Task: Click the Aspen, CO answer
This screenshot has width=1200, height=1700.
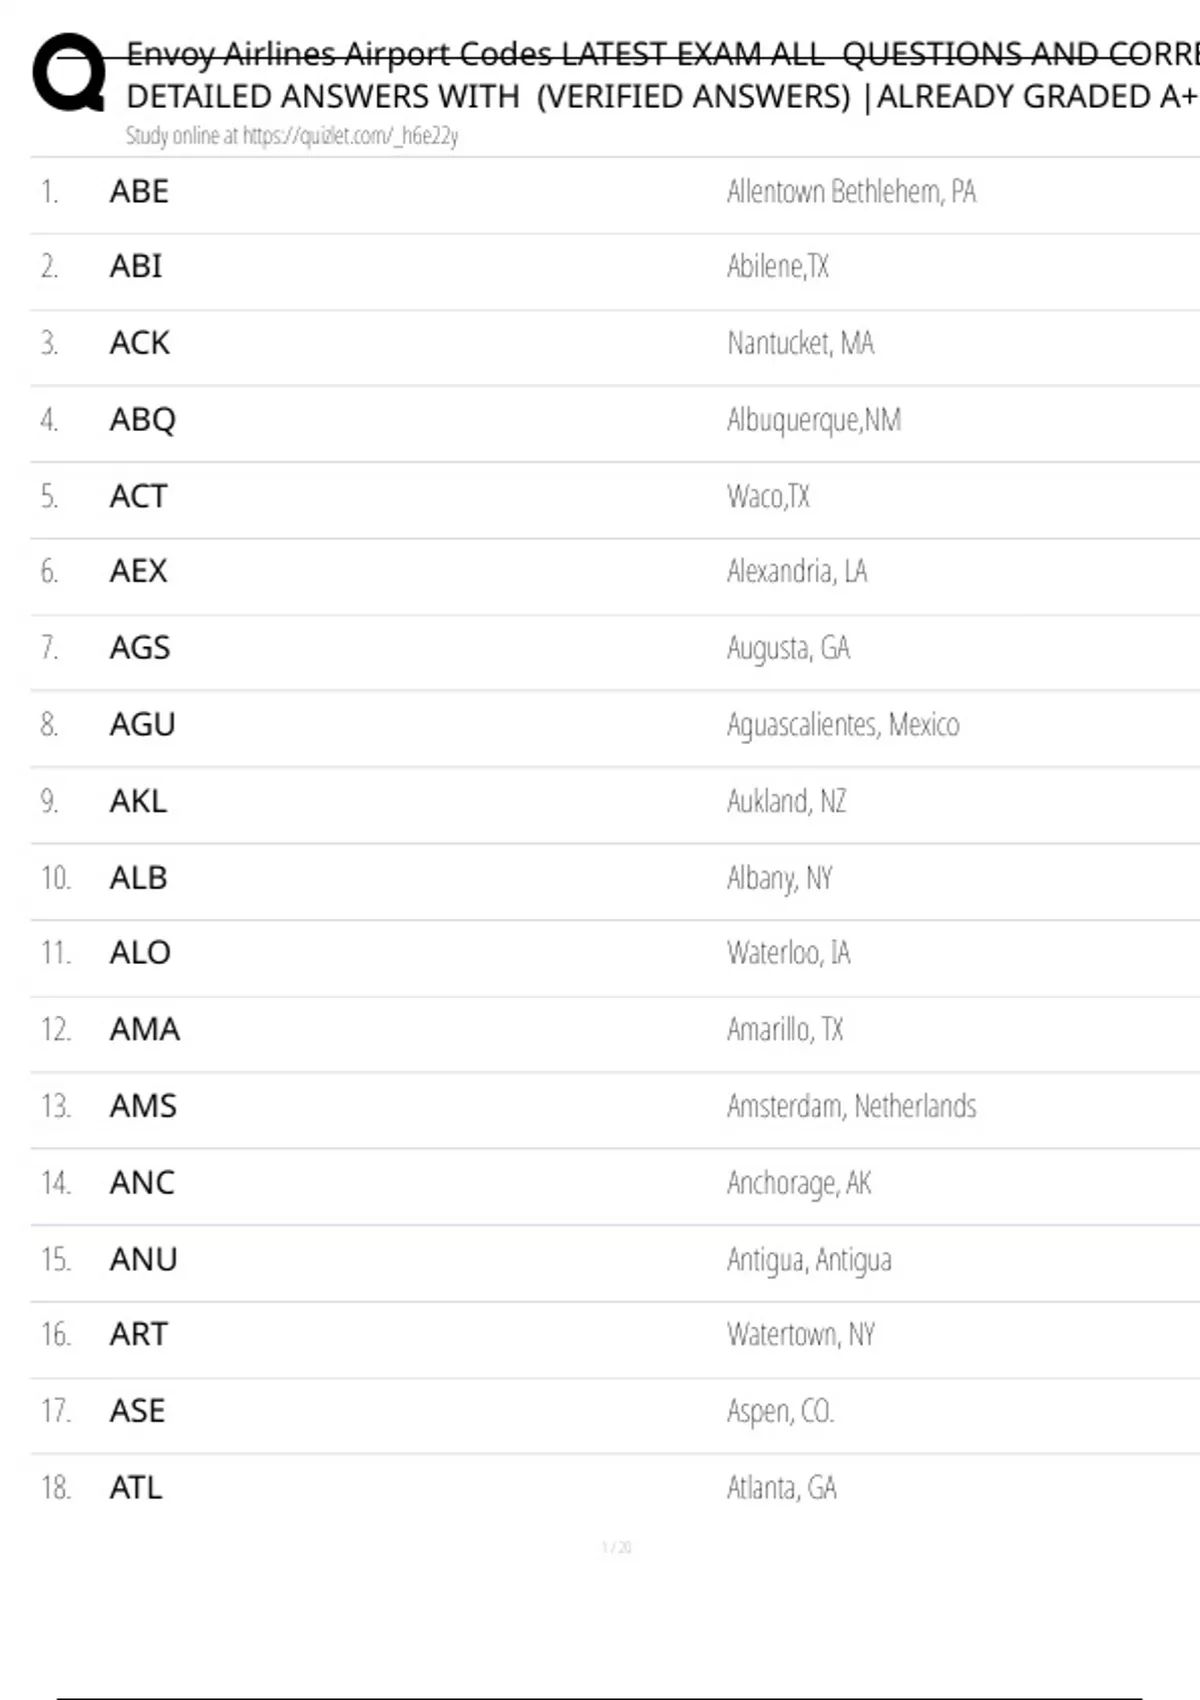Action: 780,1411
